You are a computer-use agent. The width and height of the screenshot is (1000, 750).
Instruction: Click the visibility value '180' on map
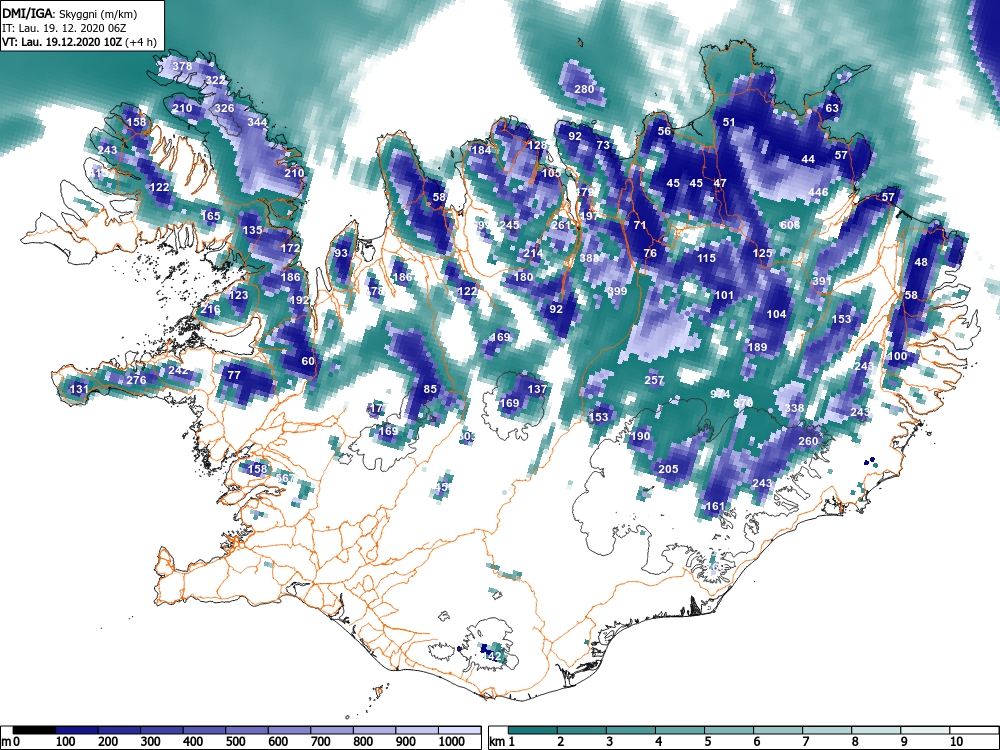[523, 277]
